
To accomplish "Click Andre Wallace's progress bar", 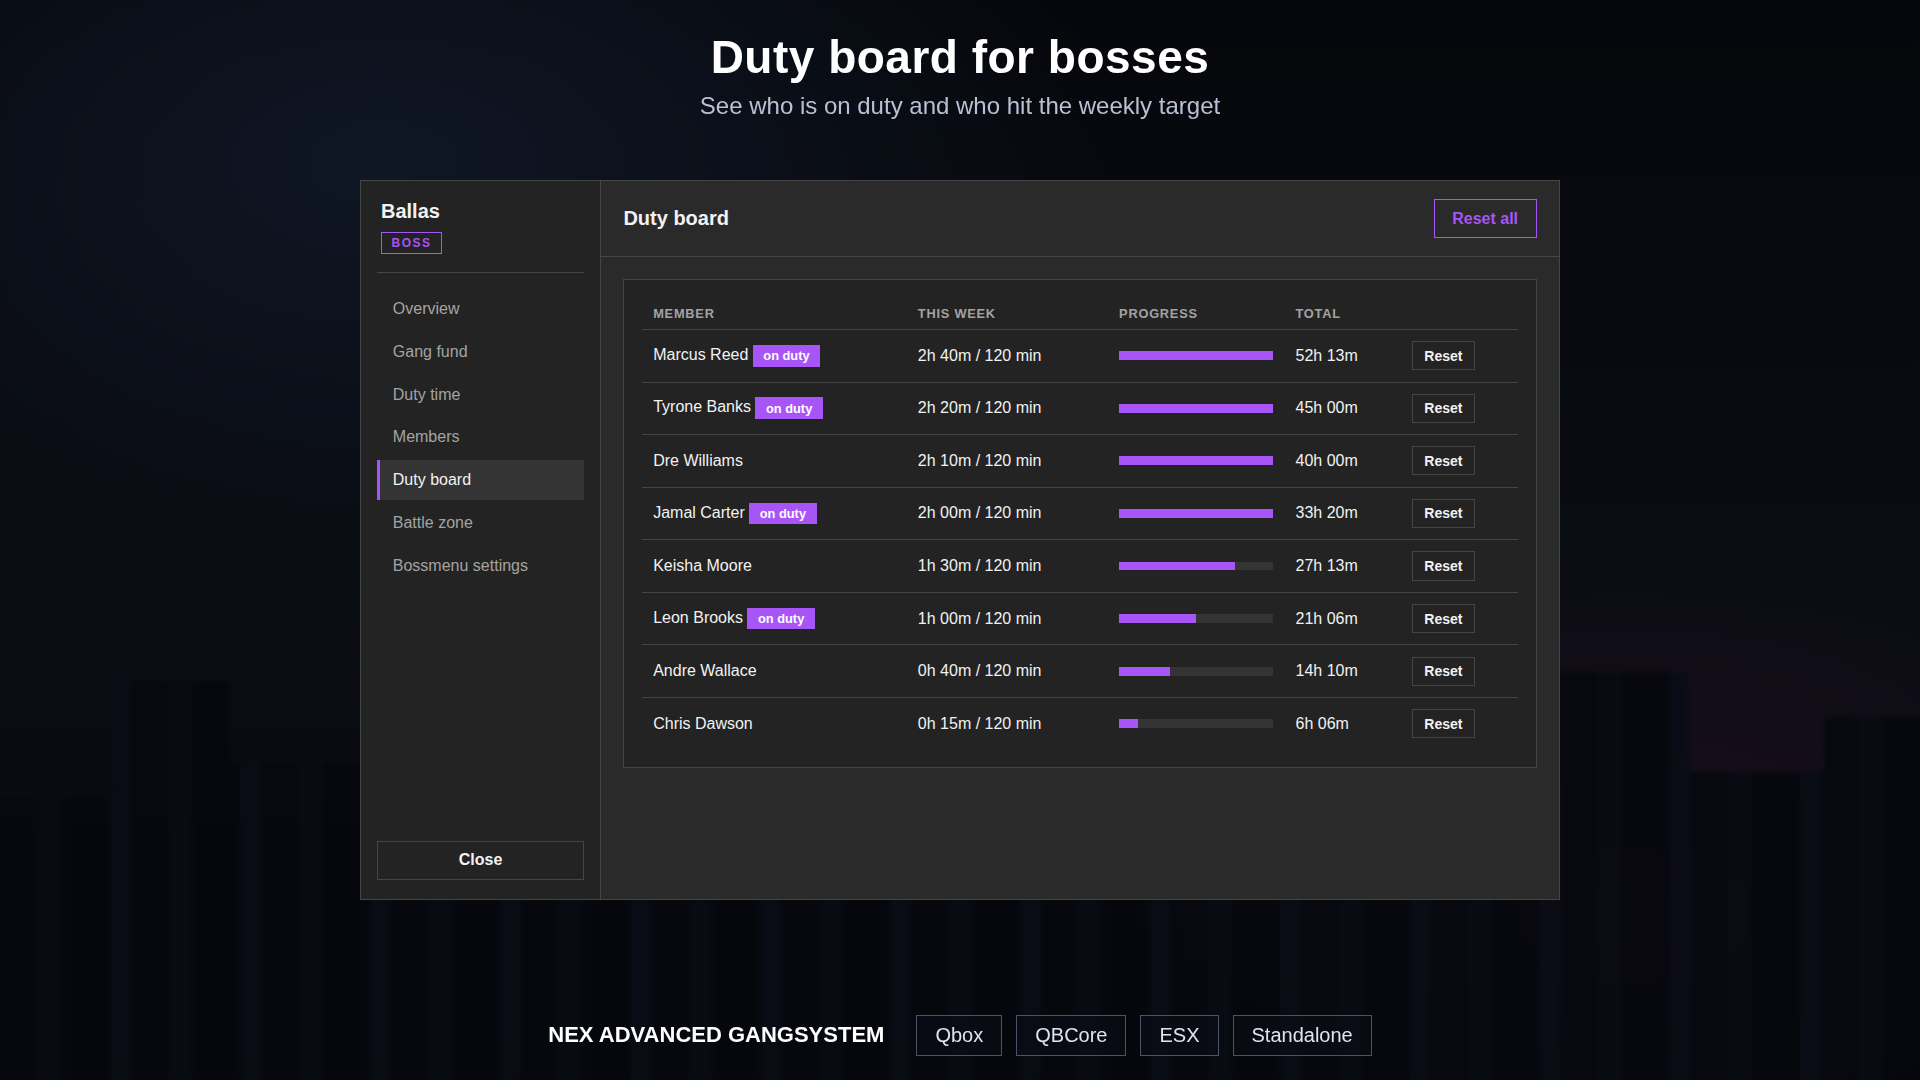I will [1196, 671].
